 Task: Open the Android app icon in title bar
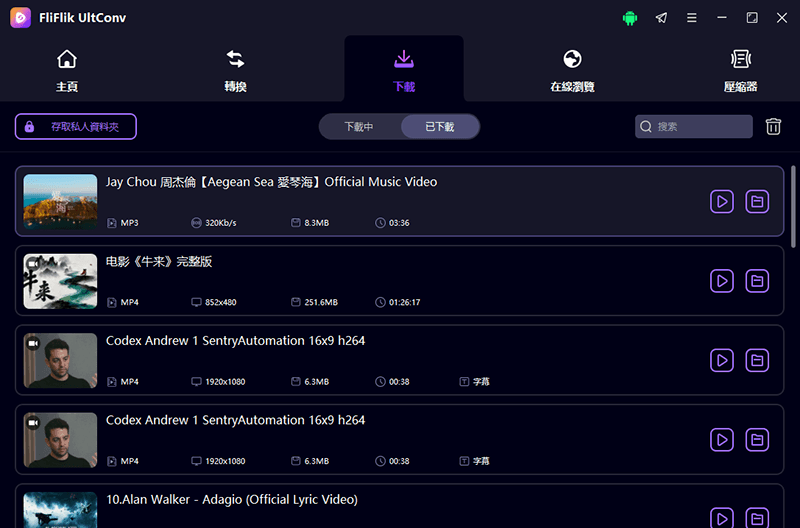click(630, 18)
